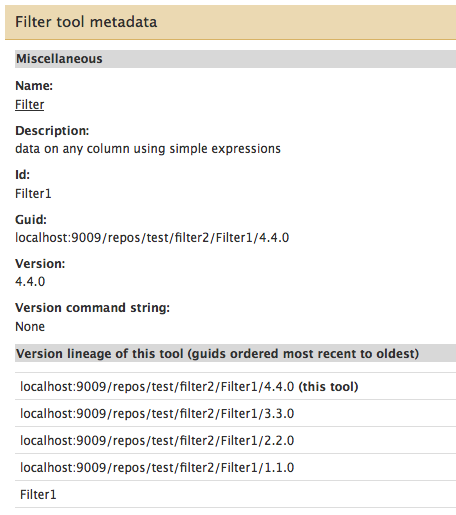
Task: Select the Id value 'Filter1' under Id
Action: coord(33,194)
